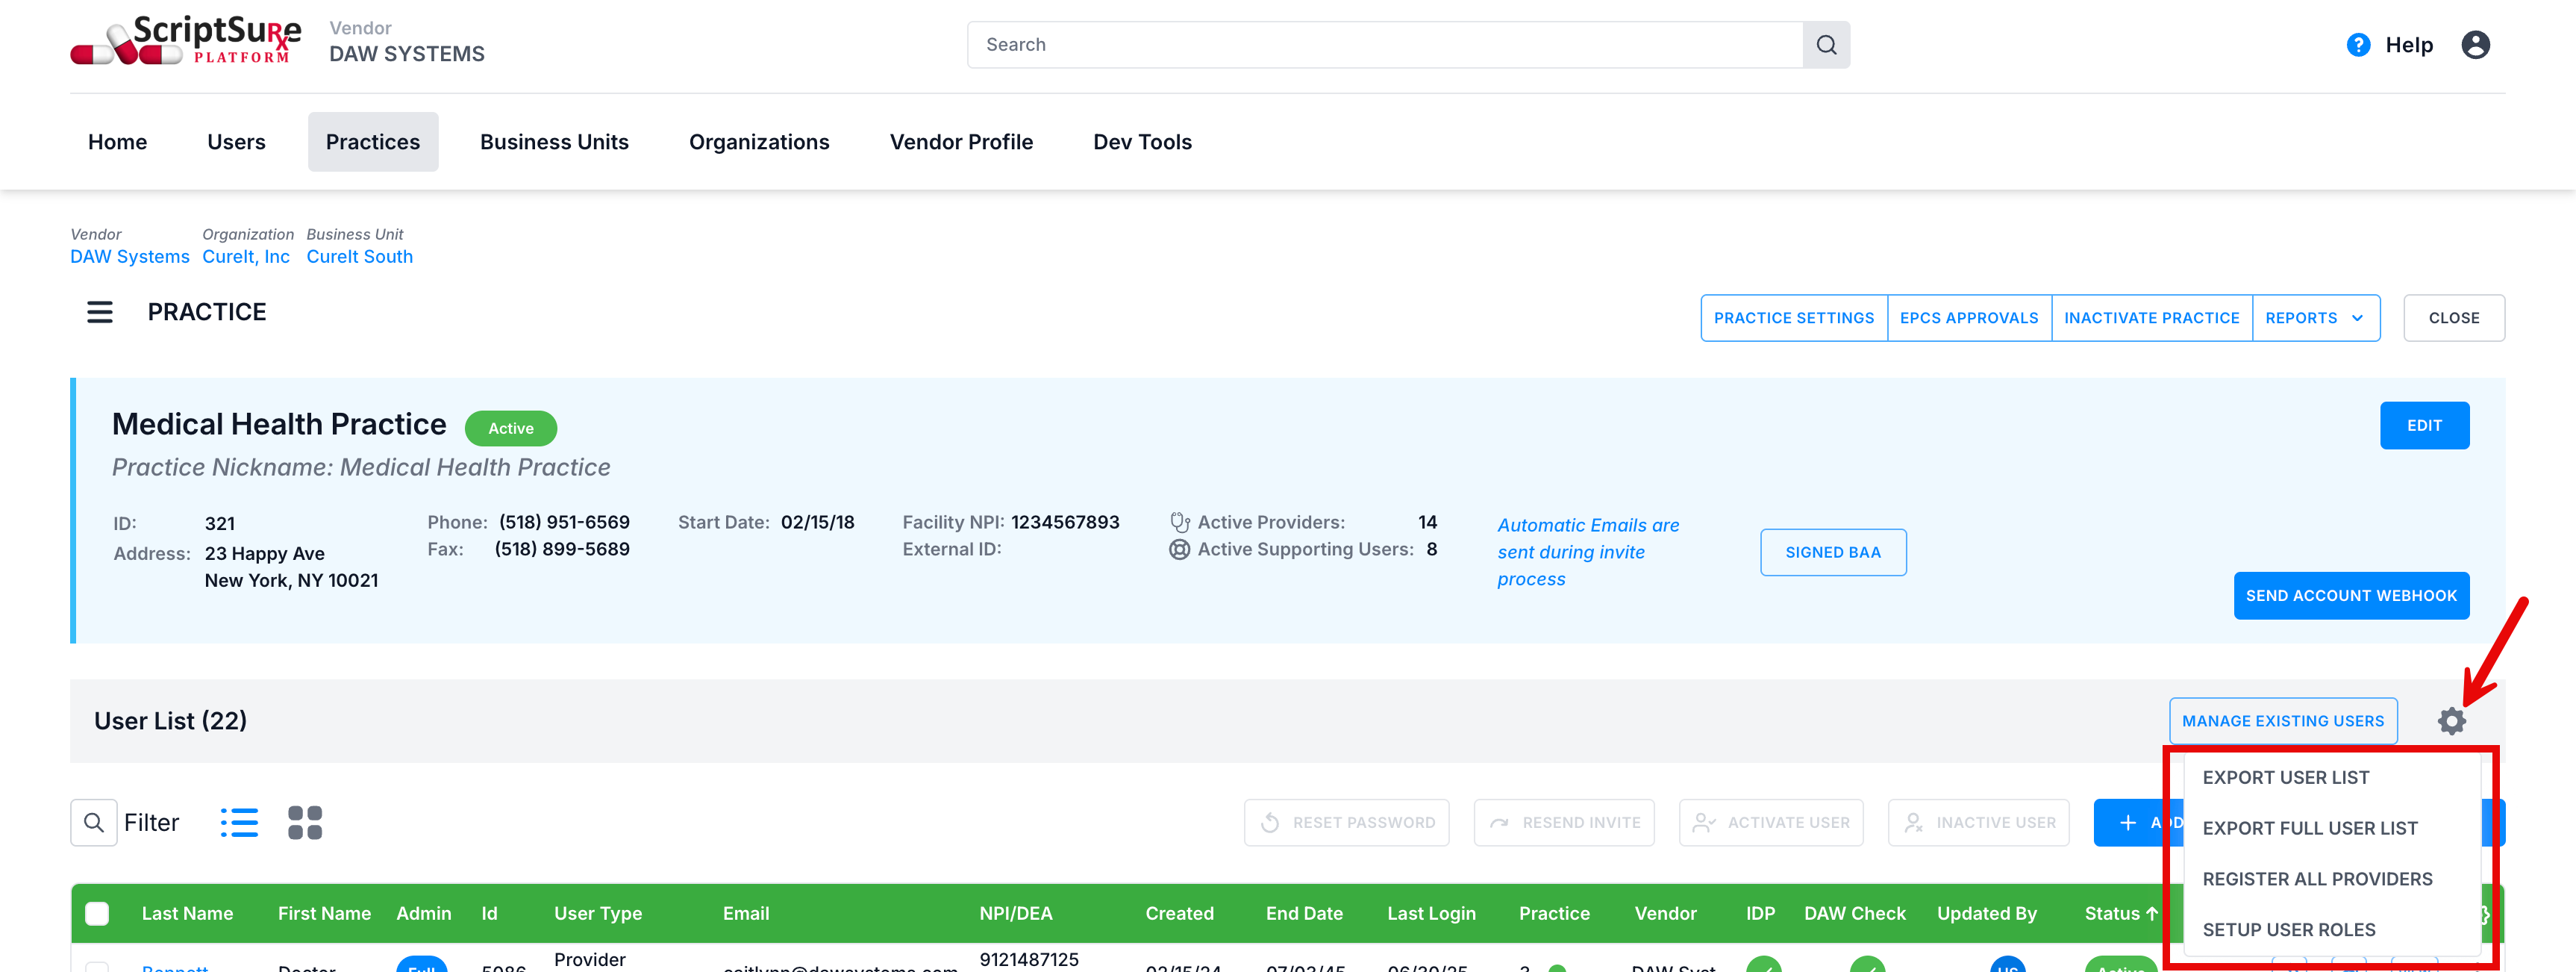Click the search magnifier icon button
Viewport: 2576px width, 972px height.
(x=1825, y=45)
